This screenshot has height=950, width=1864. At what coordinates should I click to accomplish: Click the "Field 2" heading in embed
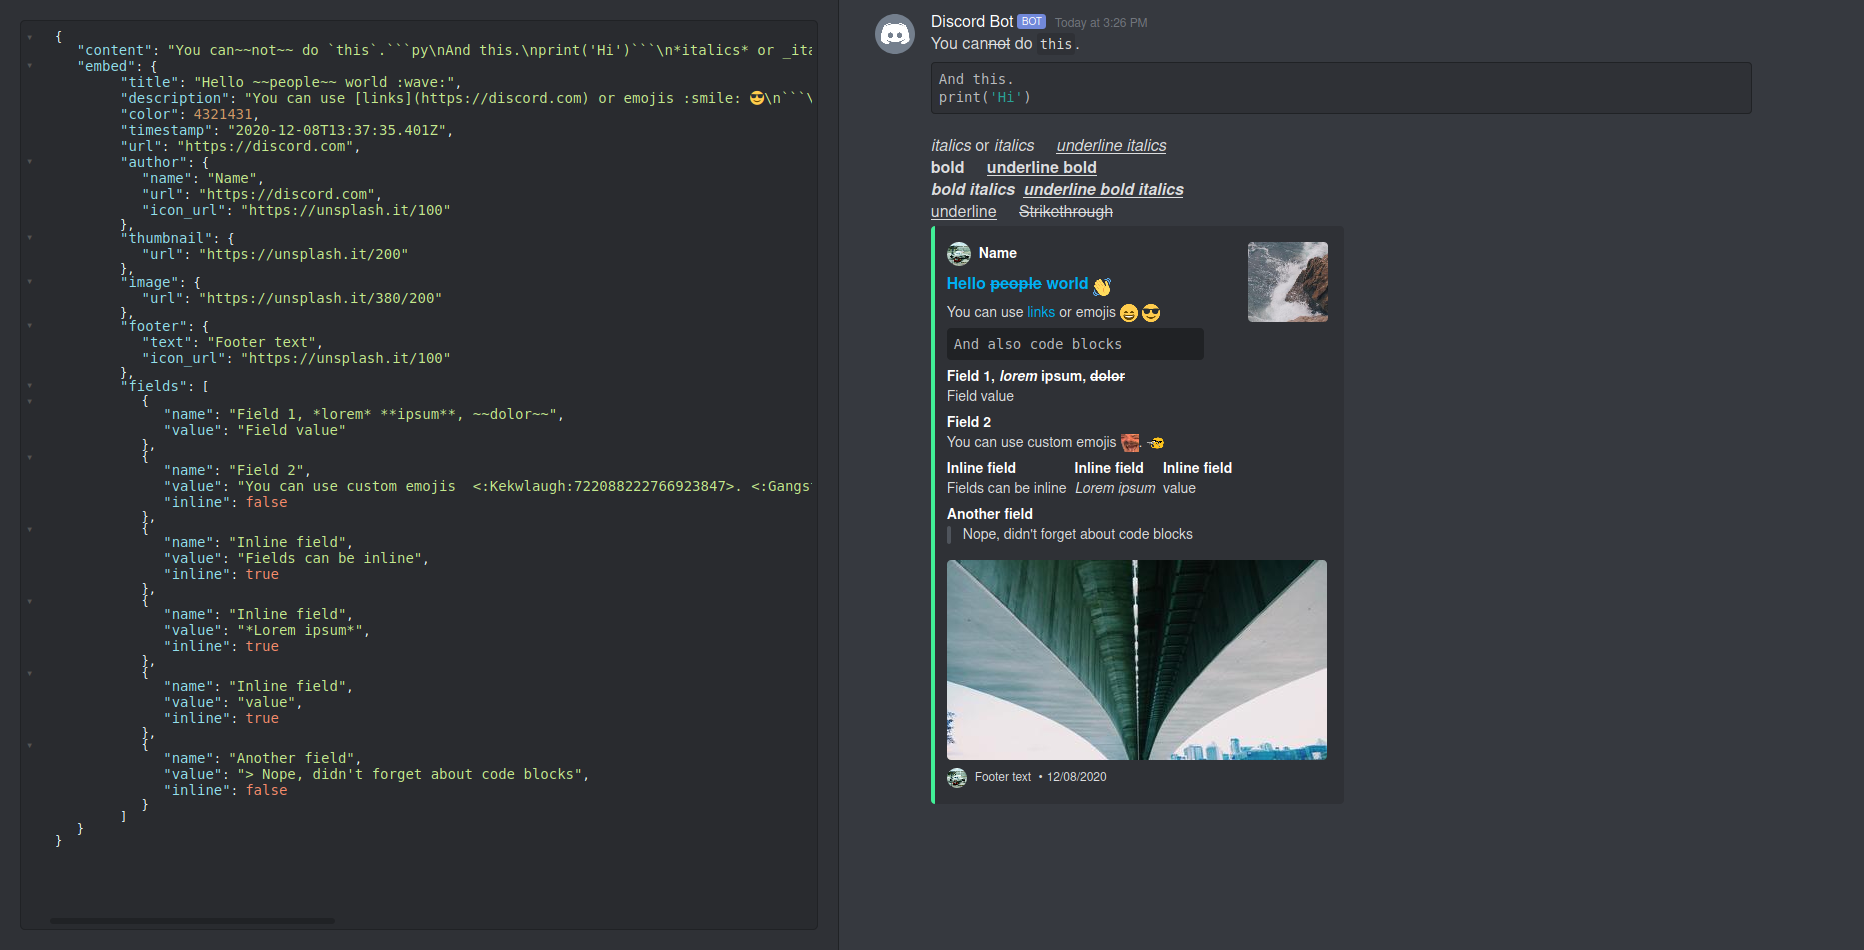click(x=969, y=422)
